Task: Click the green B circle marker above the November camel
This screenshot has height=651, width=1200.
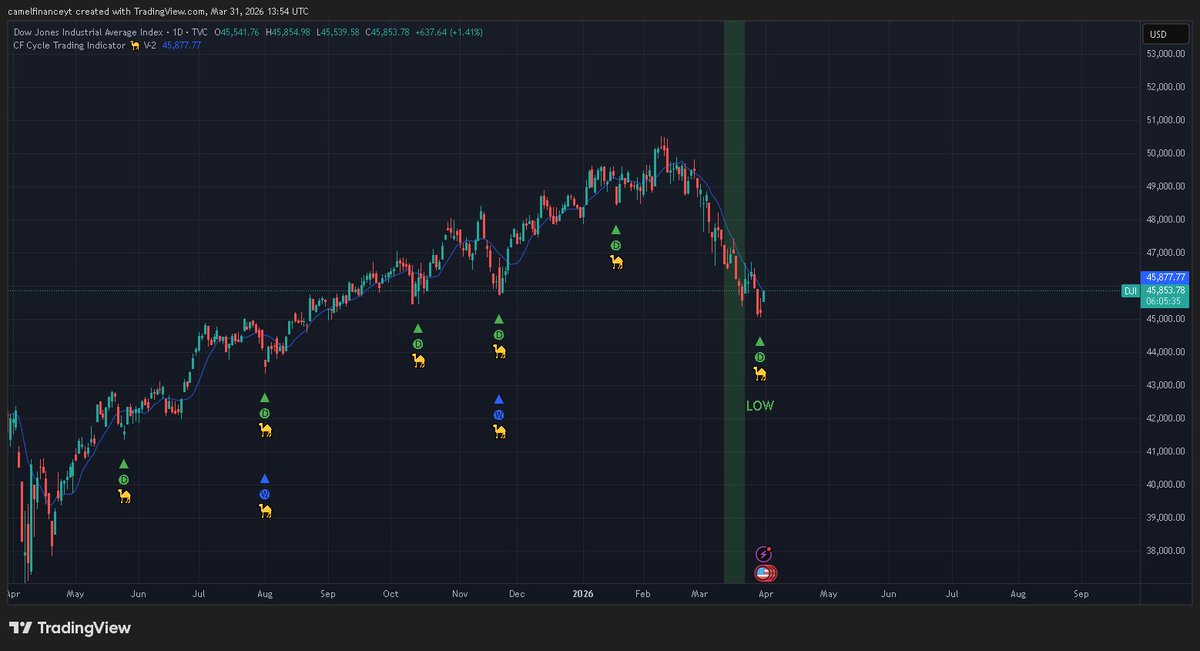Action: 499,333
